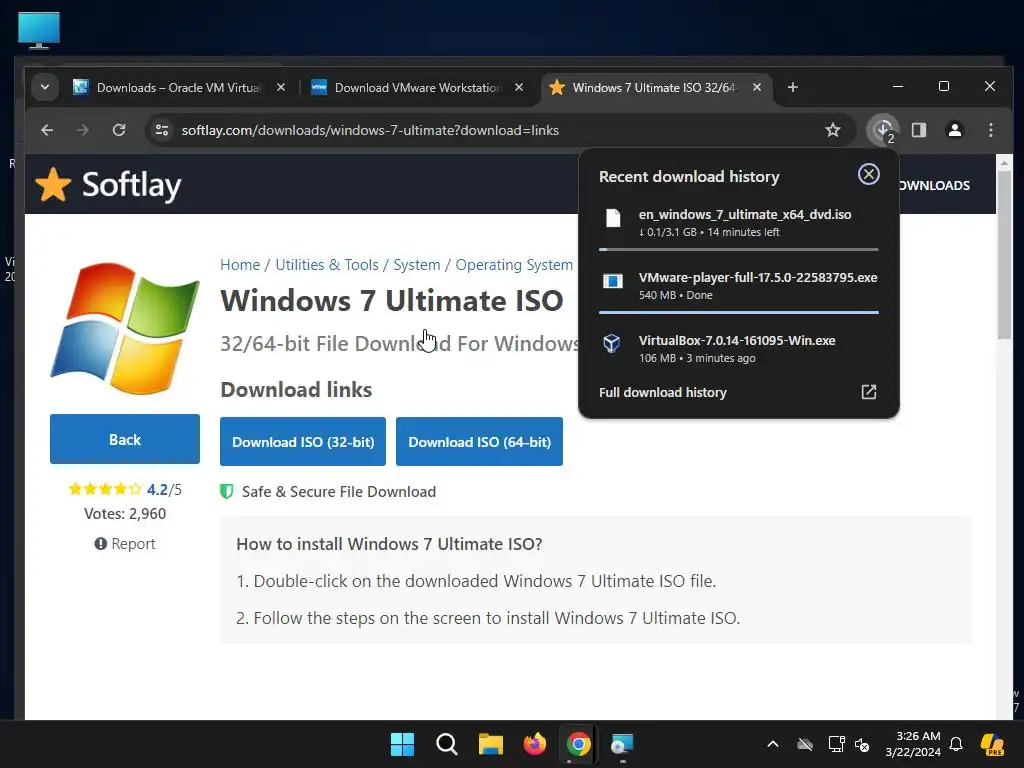Open the side panel icon
Viewport: 1024px width, 768px height.
(919, 130)
